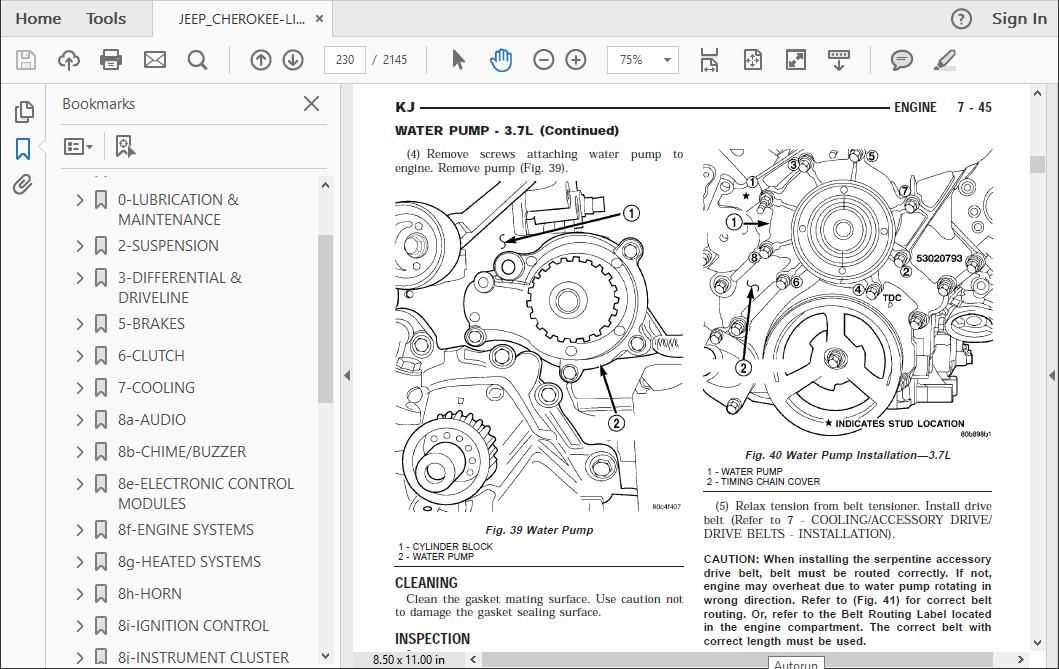This screenshot has width=1059, height=669.
Task: Enter full screen mode icon
Action: [x=796, y=60]
